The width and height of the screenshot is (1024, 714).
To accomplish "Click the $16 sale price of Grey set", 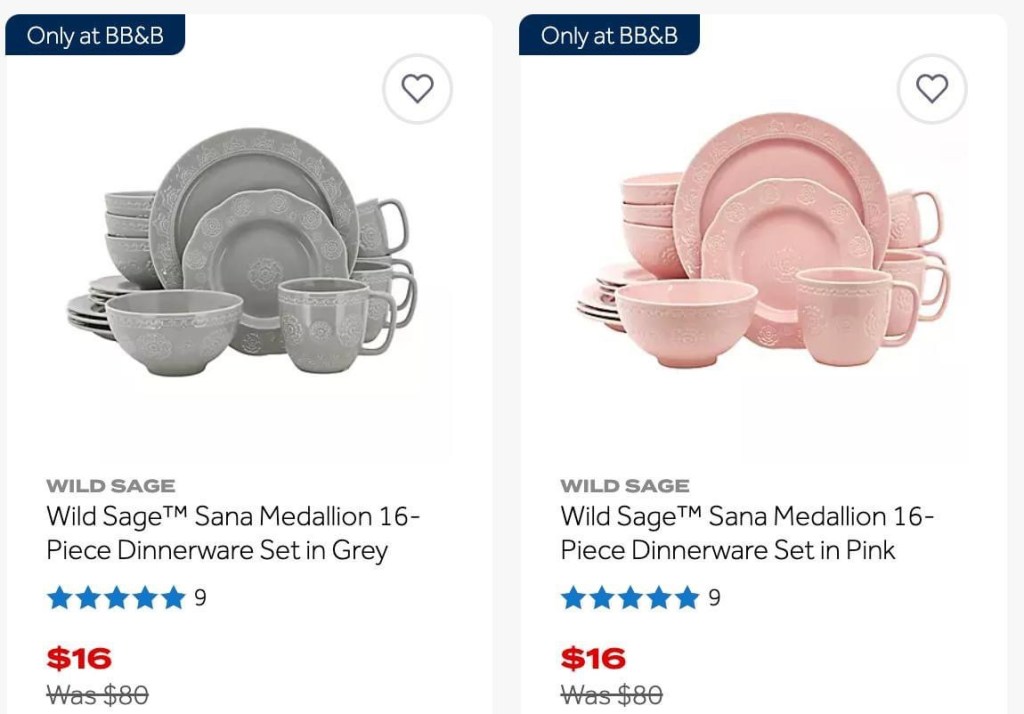I will click(79, 659).
